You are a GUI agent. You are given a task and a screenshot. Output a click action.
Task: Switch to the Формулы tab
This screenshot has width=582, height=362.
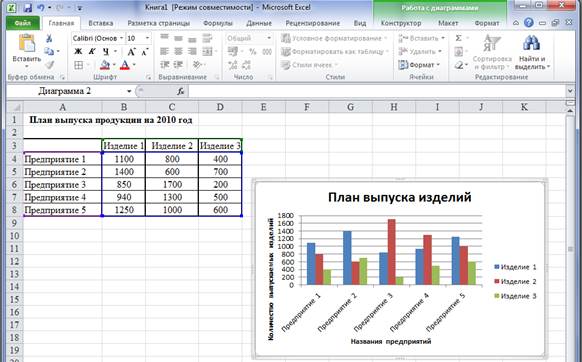[x=218, y=23]
